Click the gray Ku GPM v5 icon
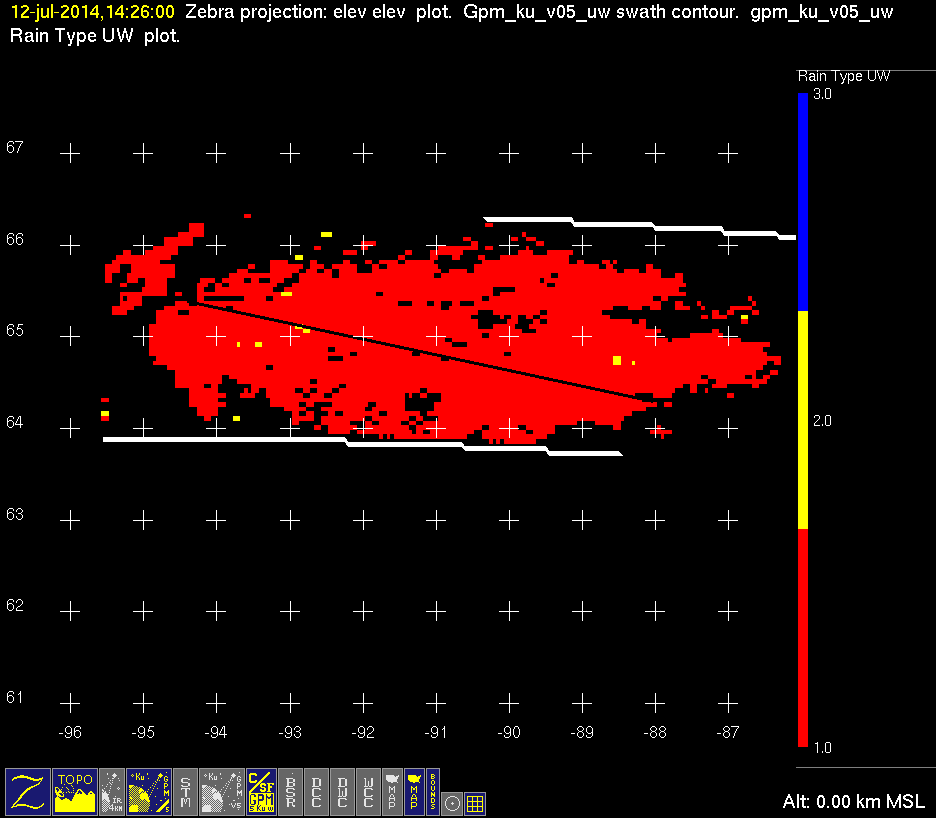936x818 pixels. [222, 791]
